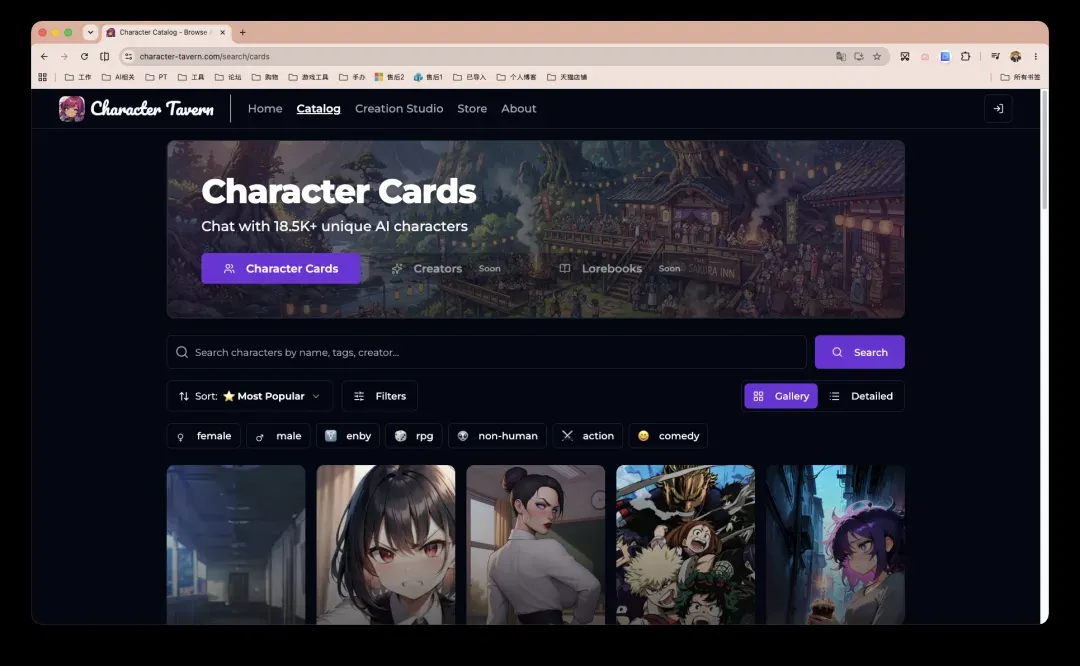Click the site info icon in address bar

(x=128, y=56)
